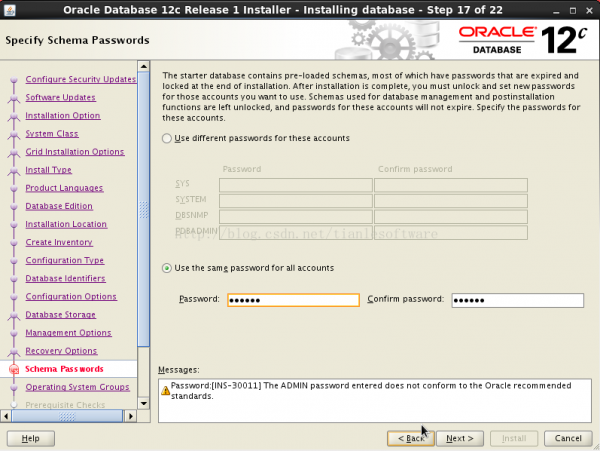The width and height of the screenshot is (600, 451).
Task: Click sidebar horizontal scrollbar right arrow
Action: tap(130, 416)
